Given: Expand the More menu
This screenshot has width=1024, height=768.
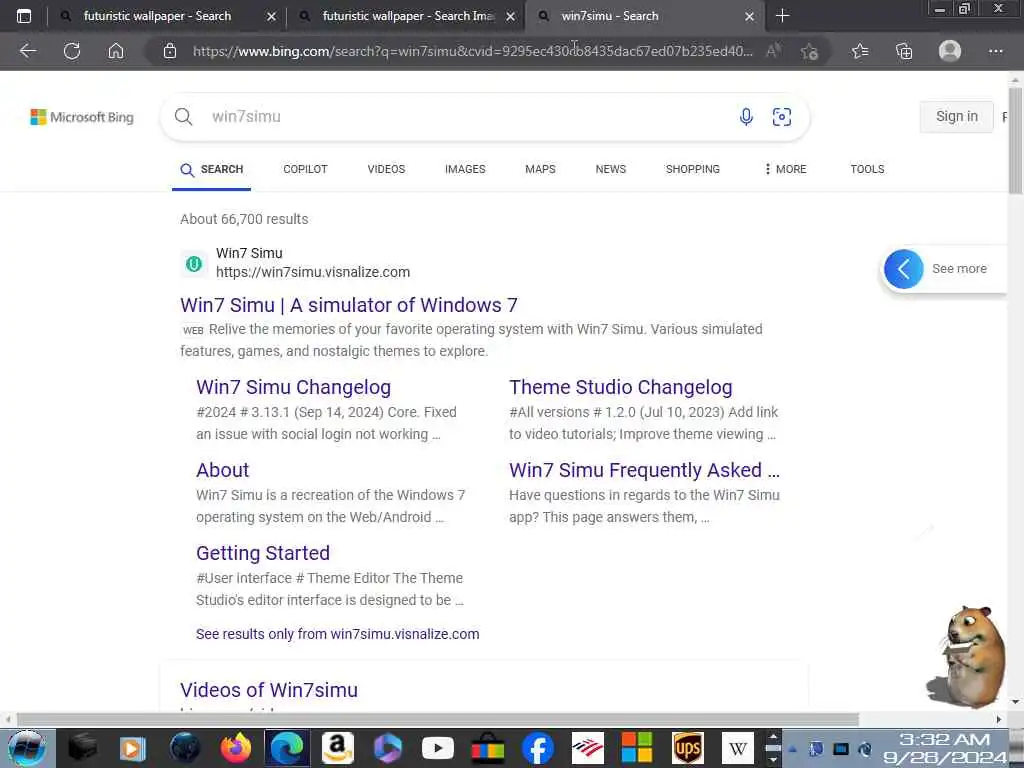Looking at the screenshot, I should tap(786, 169).
